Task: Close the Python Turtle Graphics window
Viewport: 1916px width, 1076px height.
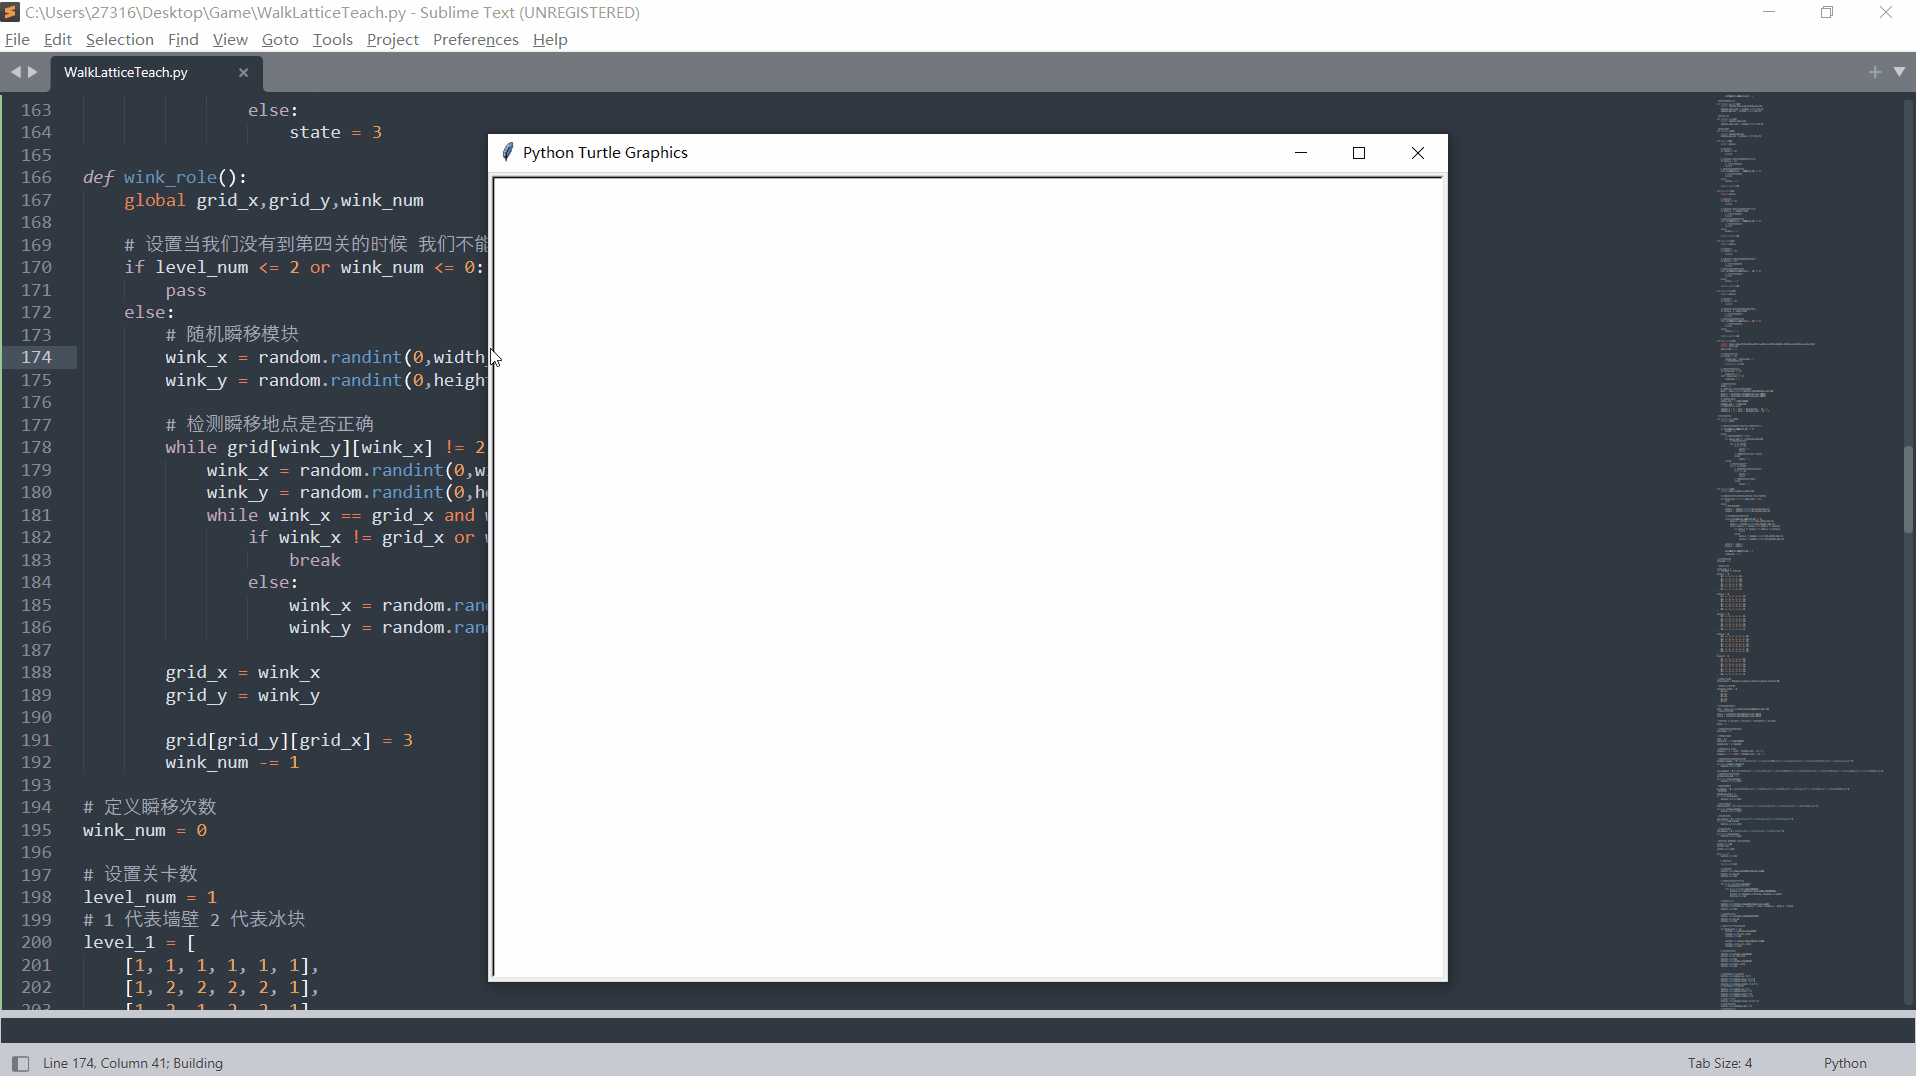Action: coord(1418,153)
